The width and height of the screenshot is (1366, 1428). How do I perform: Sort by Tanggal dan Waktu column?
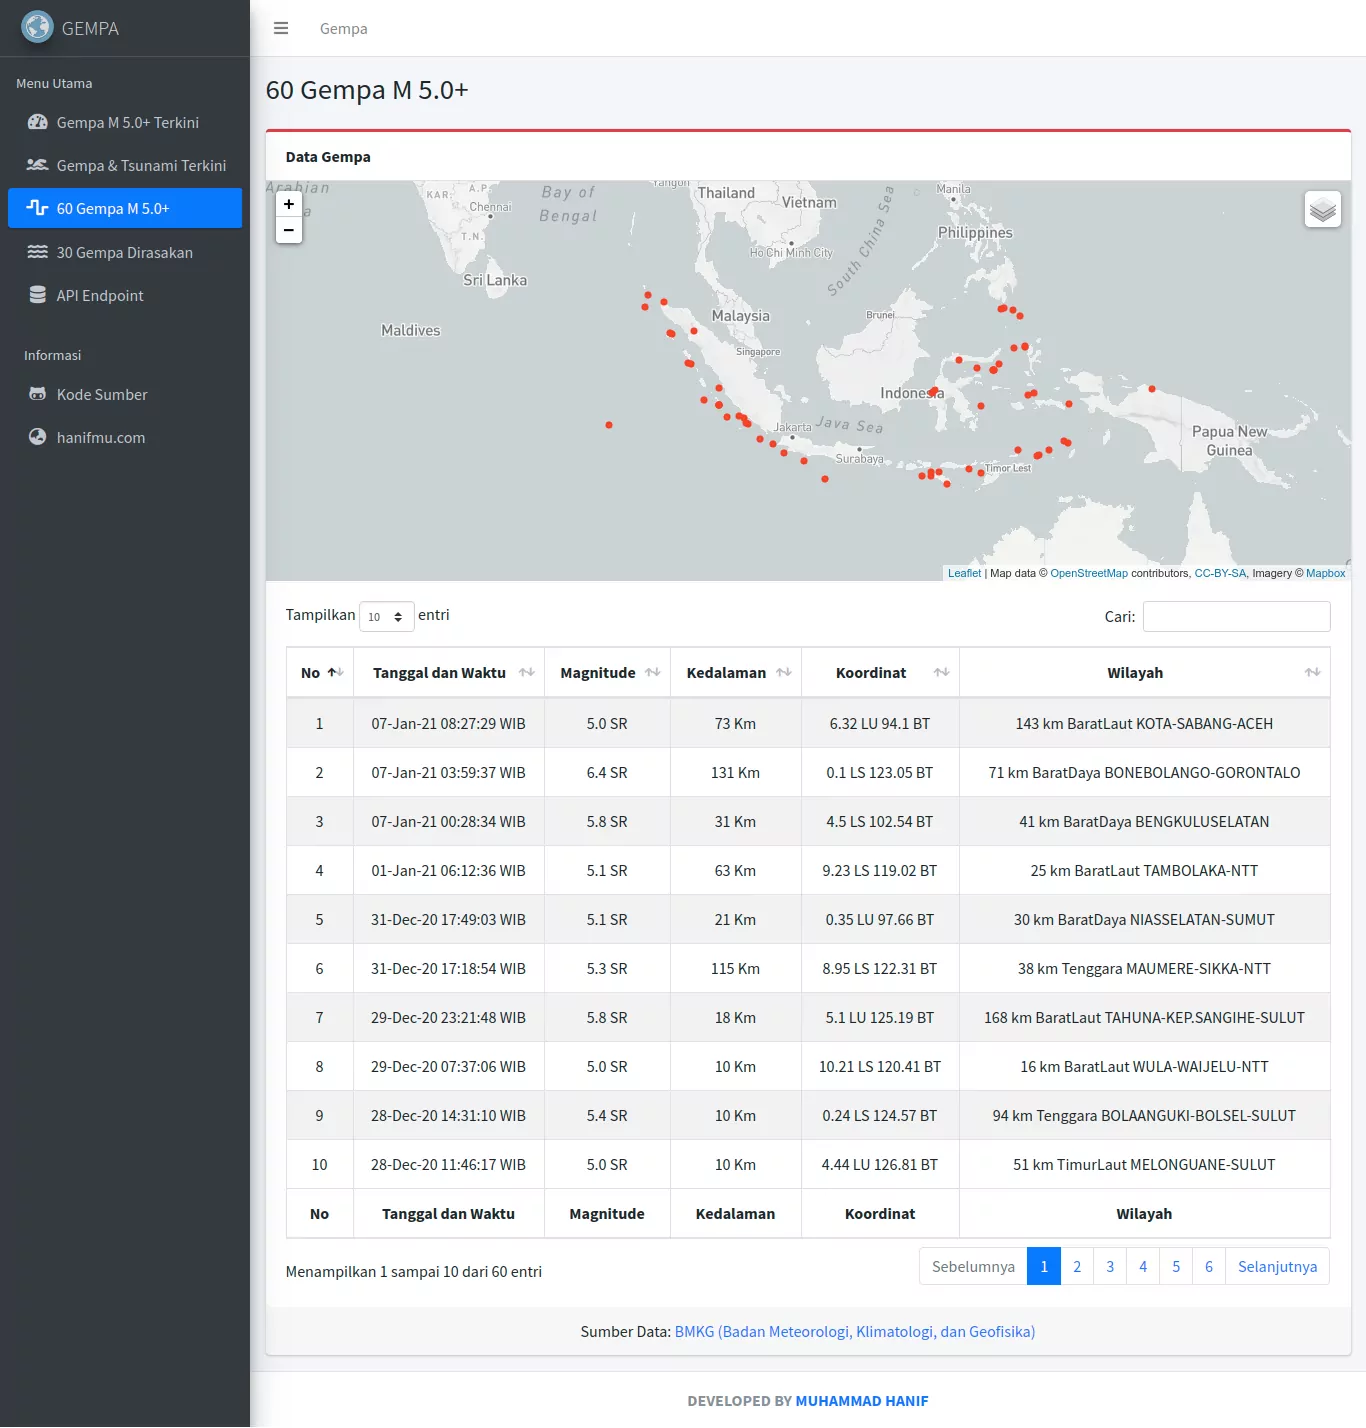coord(448,673)
